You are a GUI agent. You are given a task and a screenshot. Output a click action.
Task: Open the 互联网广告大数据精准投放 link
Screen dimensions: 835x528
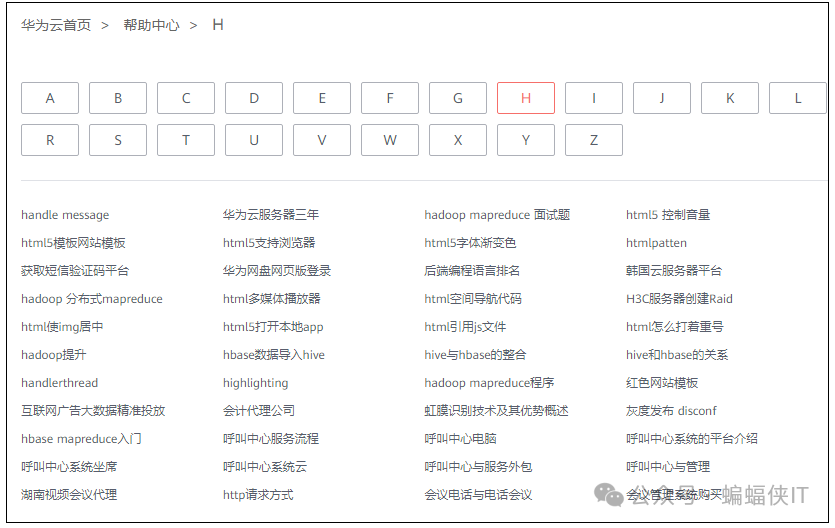[93, 411]
